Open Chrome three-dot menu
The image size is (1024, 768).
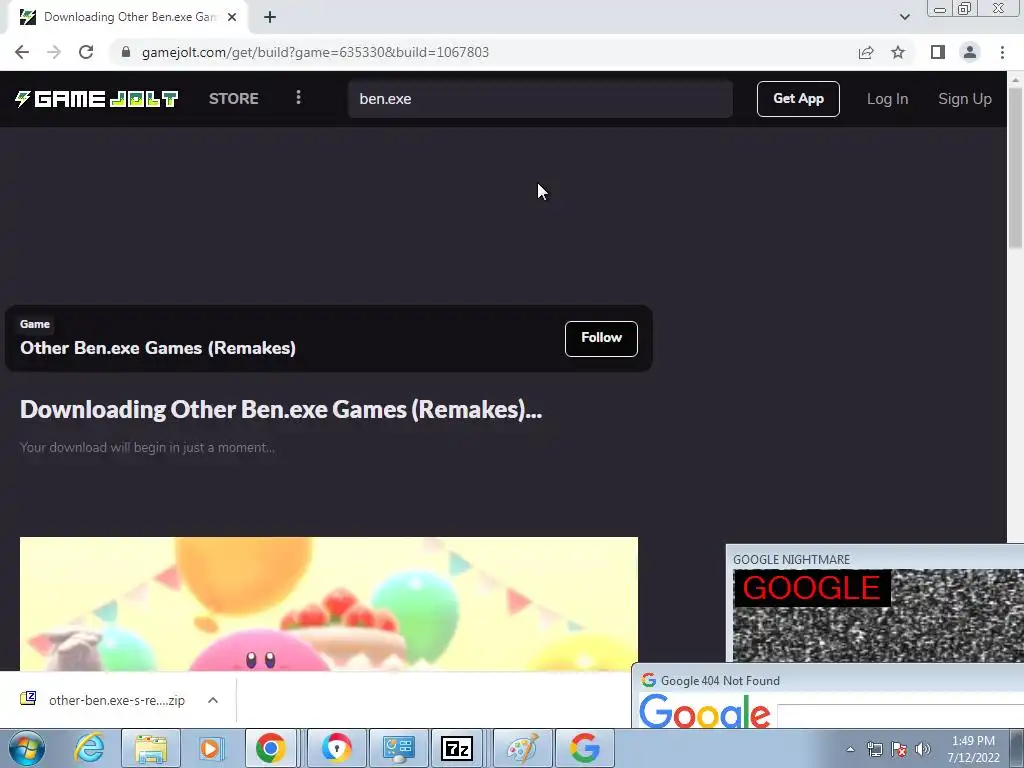[1002, 52]
